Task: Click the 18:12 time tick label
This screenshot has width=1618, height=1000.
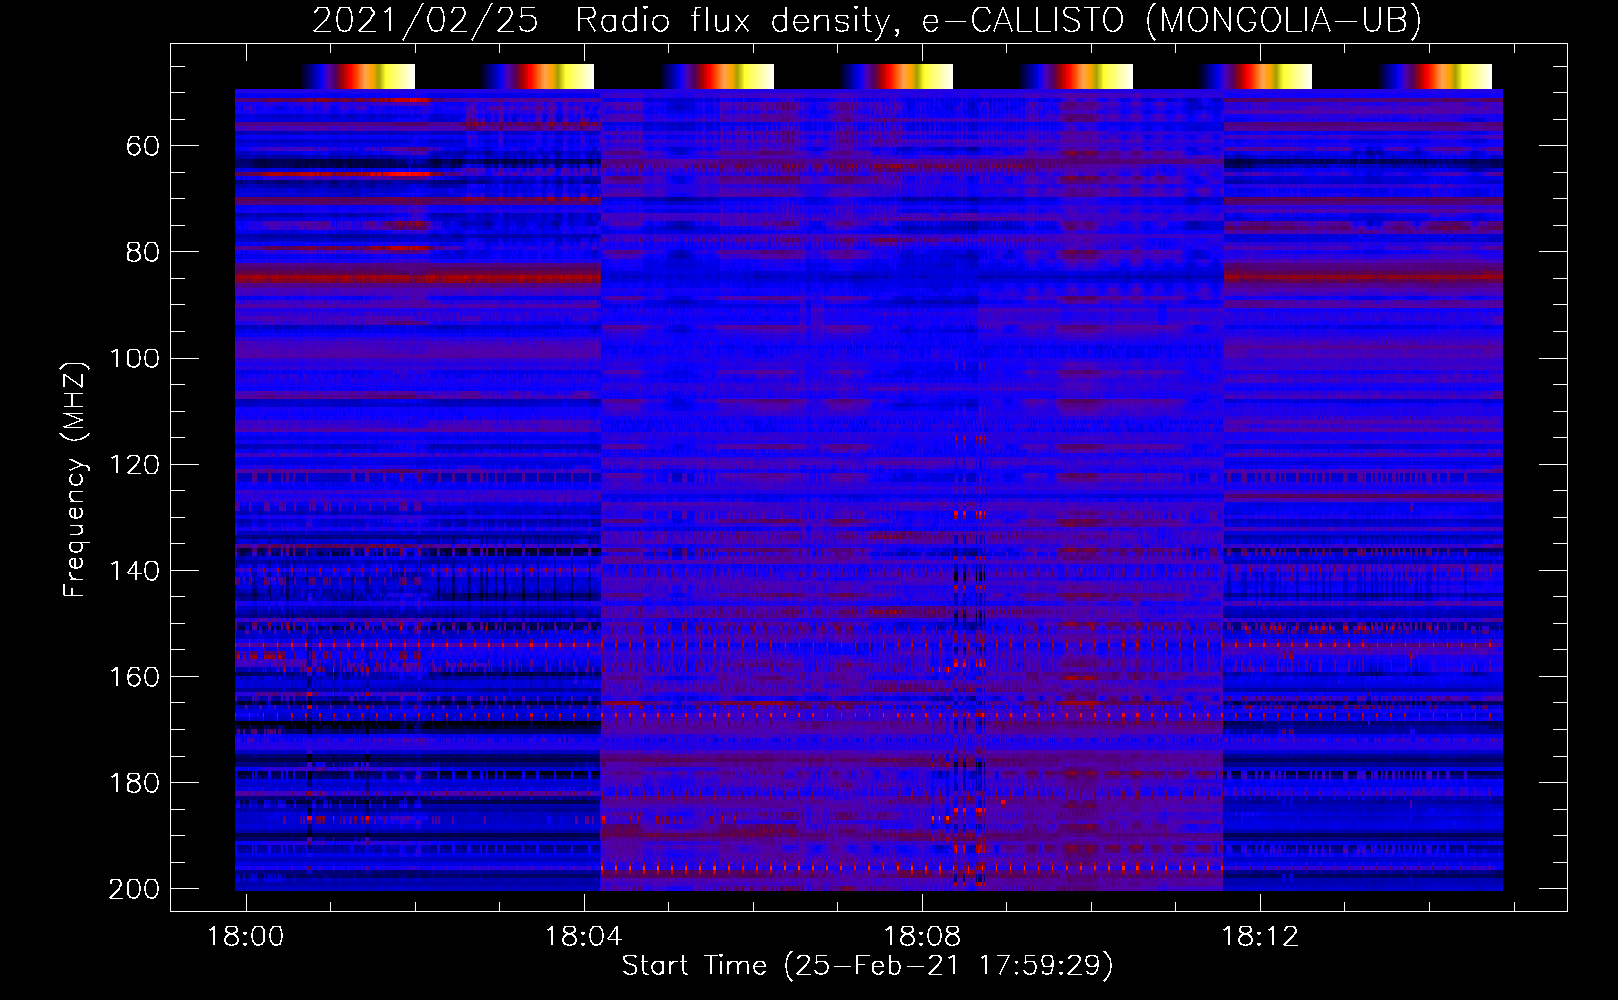Action: (1260, 937)
